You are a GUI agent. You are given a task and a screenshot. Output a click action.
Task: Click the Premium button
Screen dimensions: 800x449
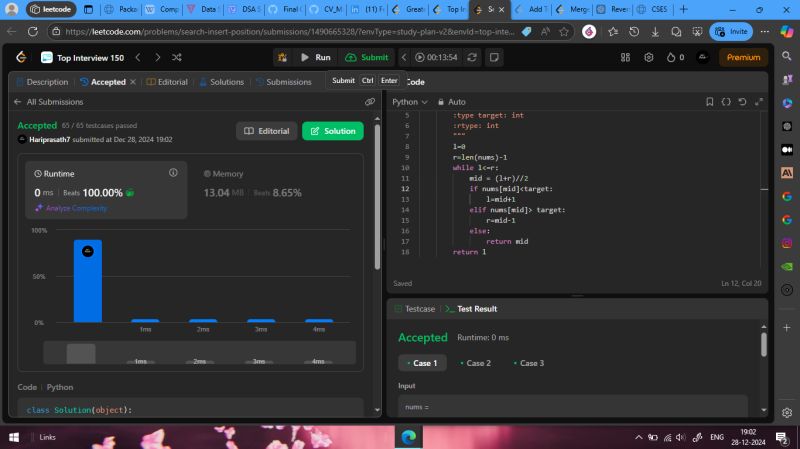click(x=743, y=58)
